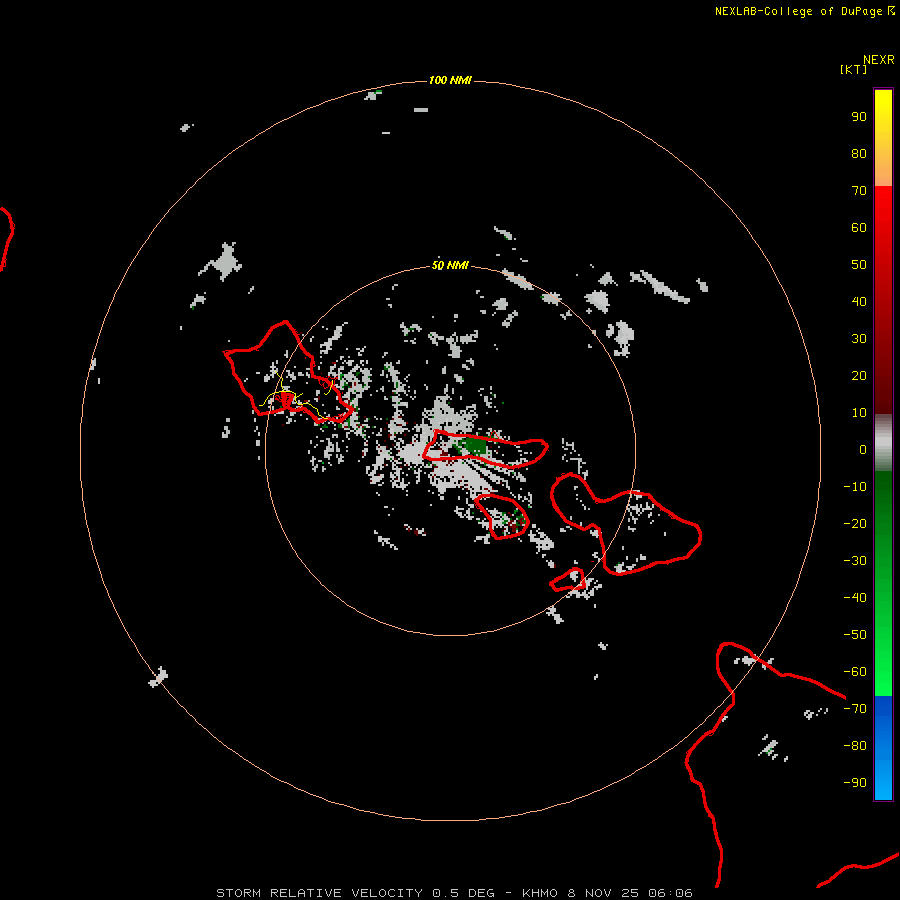The image size is (900, 900).
Task: Click the -80 value on the velocity scale
Action: tap(855, 746)
